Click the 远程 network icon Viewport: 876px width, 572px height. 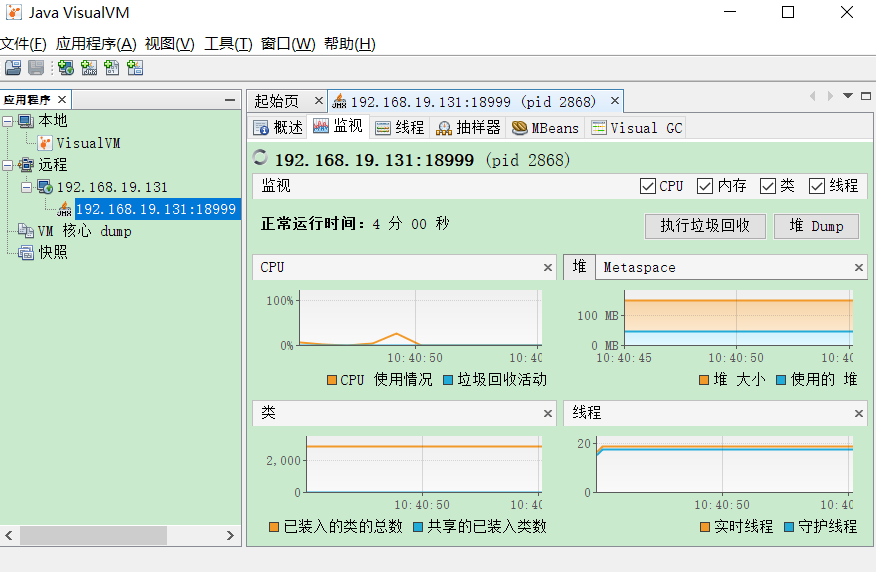[26, 165]
